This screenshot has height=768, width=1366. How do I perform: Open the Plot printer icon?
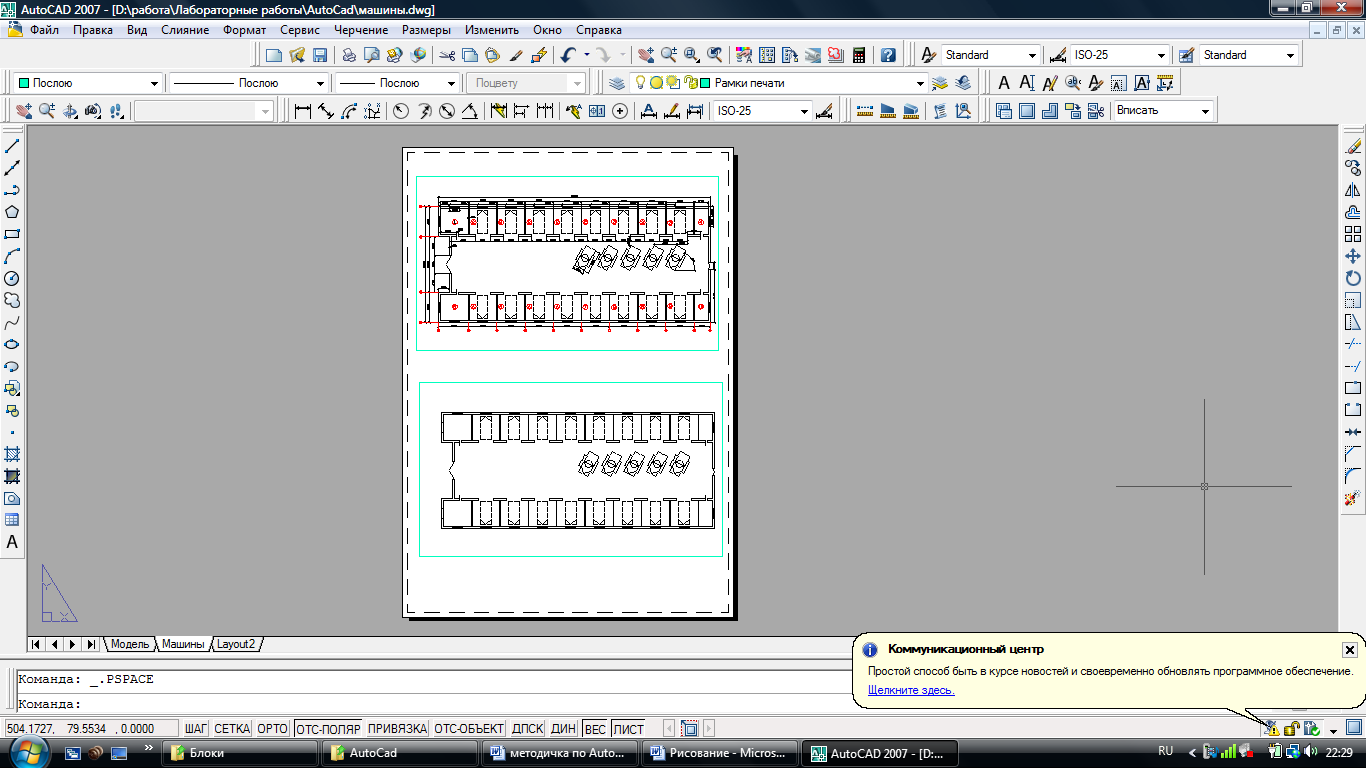point(349,55)
